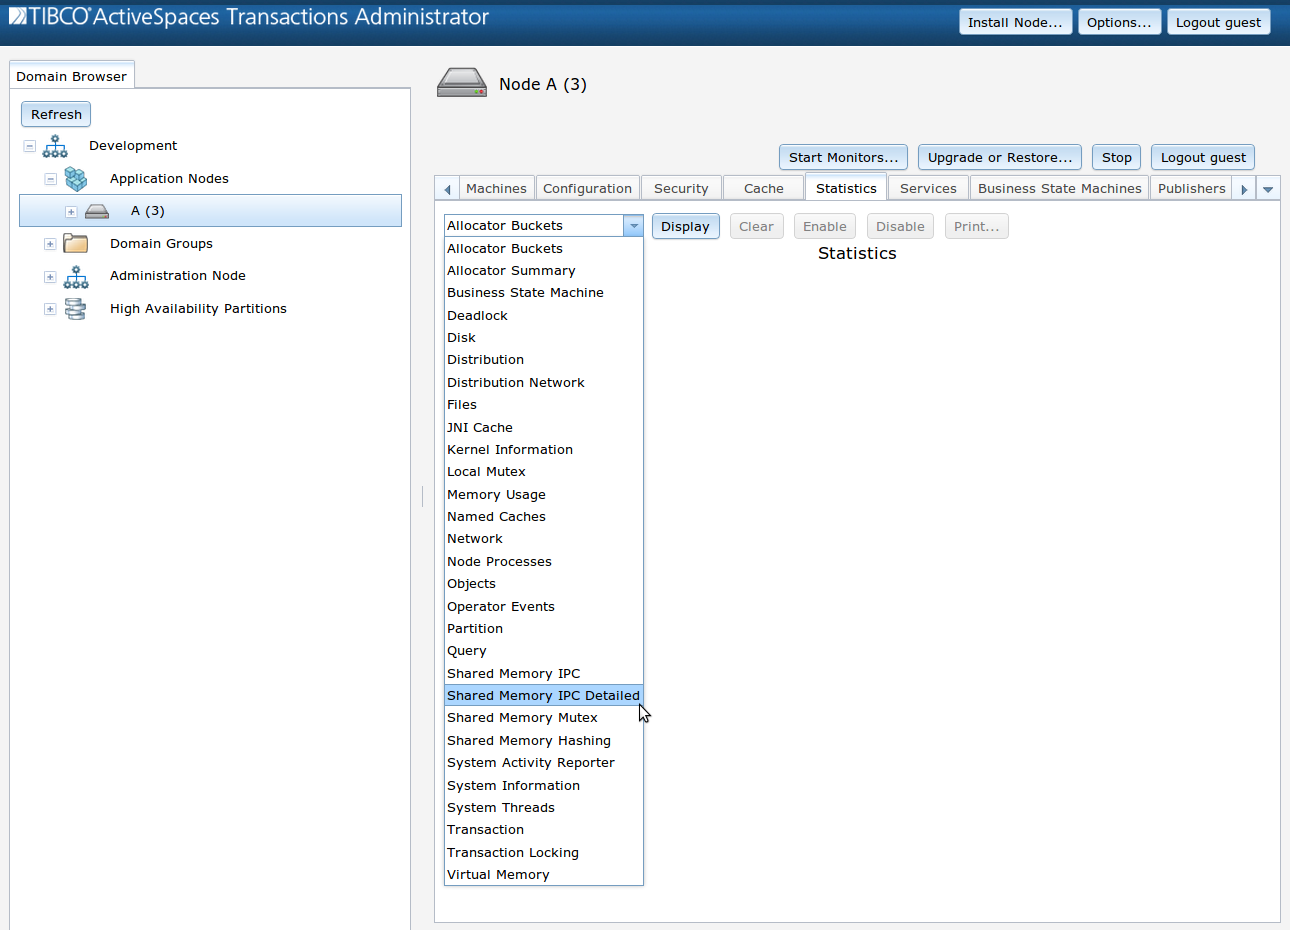Click the Domain Groups folder icon
The height and width of the screenshot is (930, 1290).
tap(75, 243)
